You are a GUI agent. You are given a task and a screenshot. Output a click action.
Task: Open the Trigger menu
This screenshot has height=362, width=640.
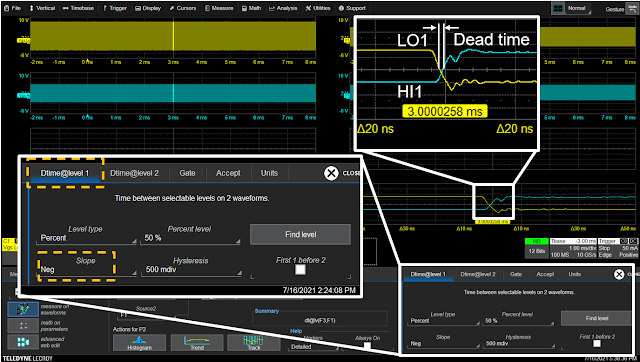[x=115, y=8]
